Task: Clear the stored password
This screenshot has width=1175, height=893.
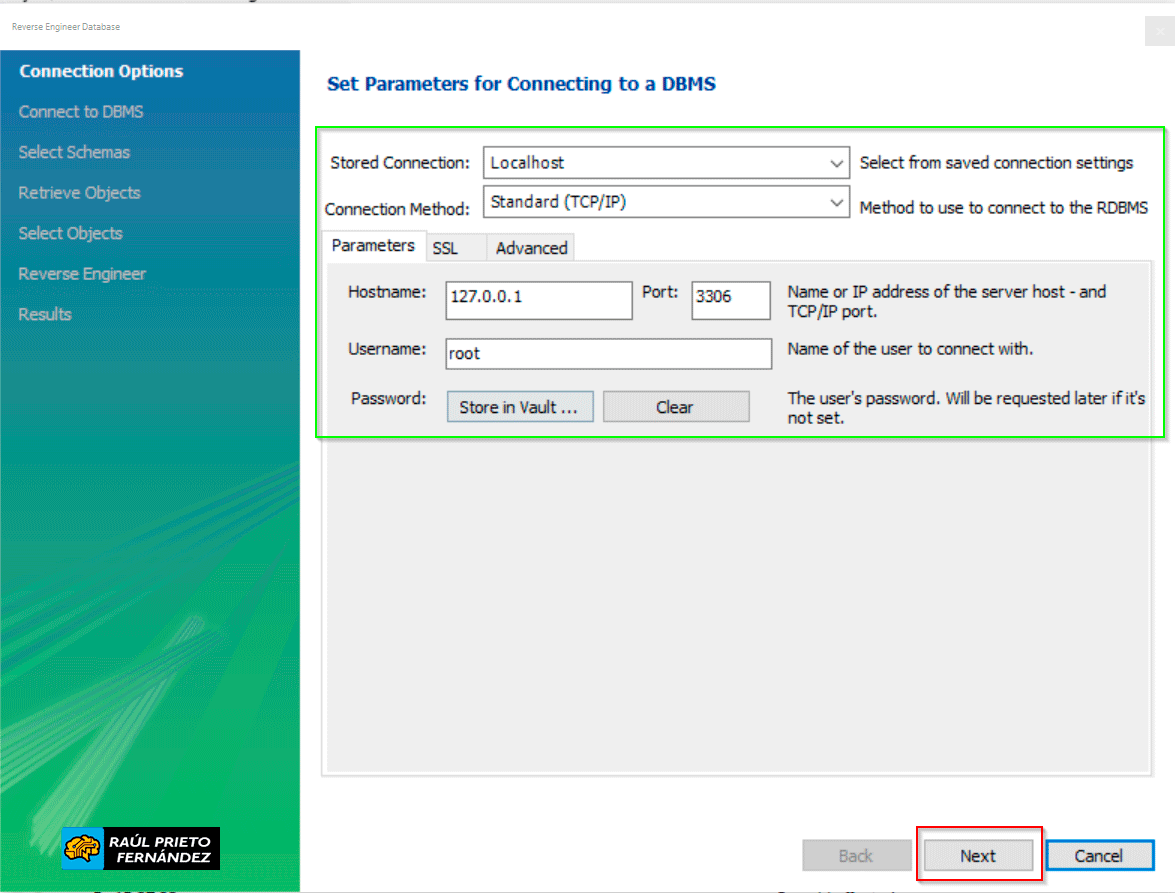Action: pos(675,407)
